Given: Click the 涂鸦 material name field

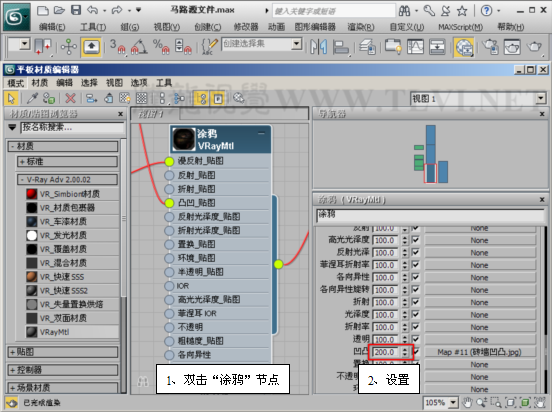Looking at the screenshot, I should [430, 216].
